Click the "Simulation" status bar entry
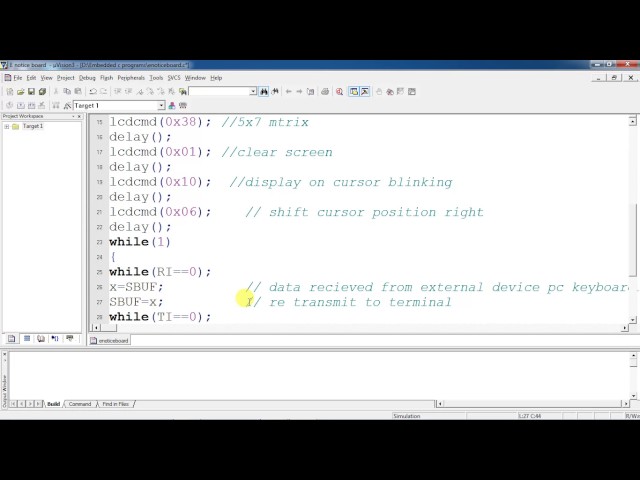Viewport: 640px width, 480px height. click(x=407, y=416)
